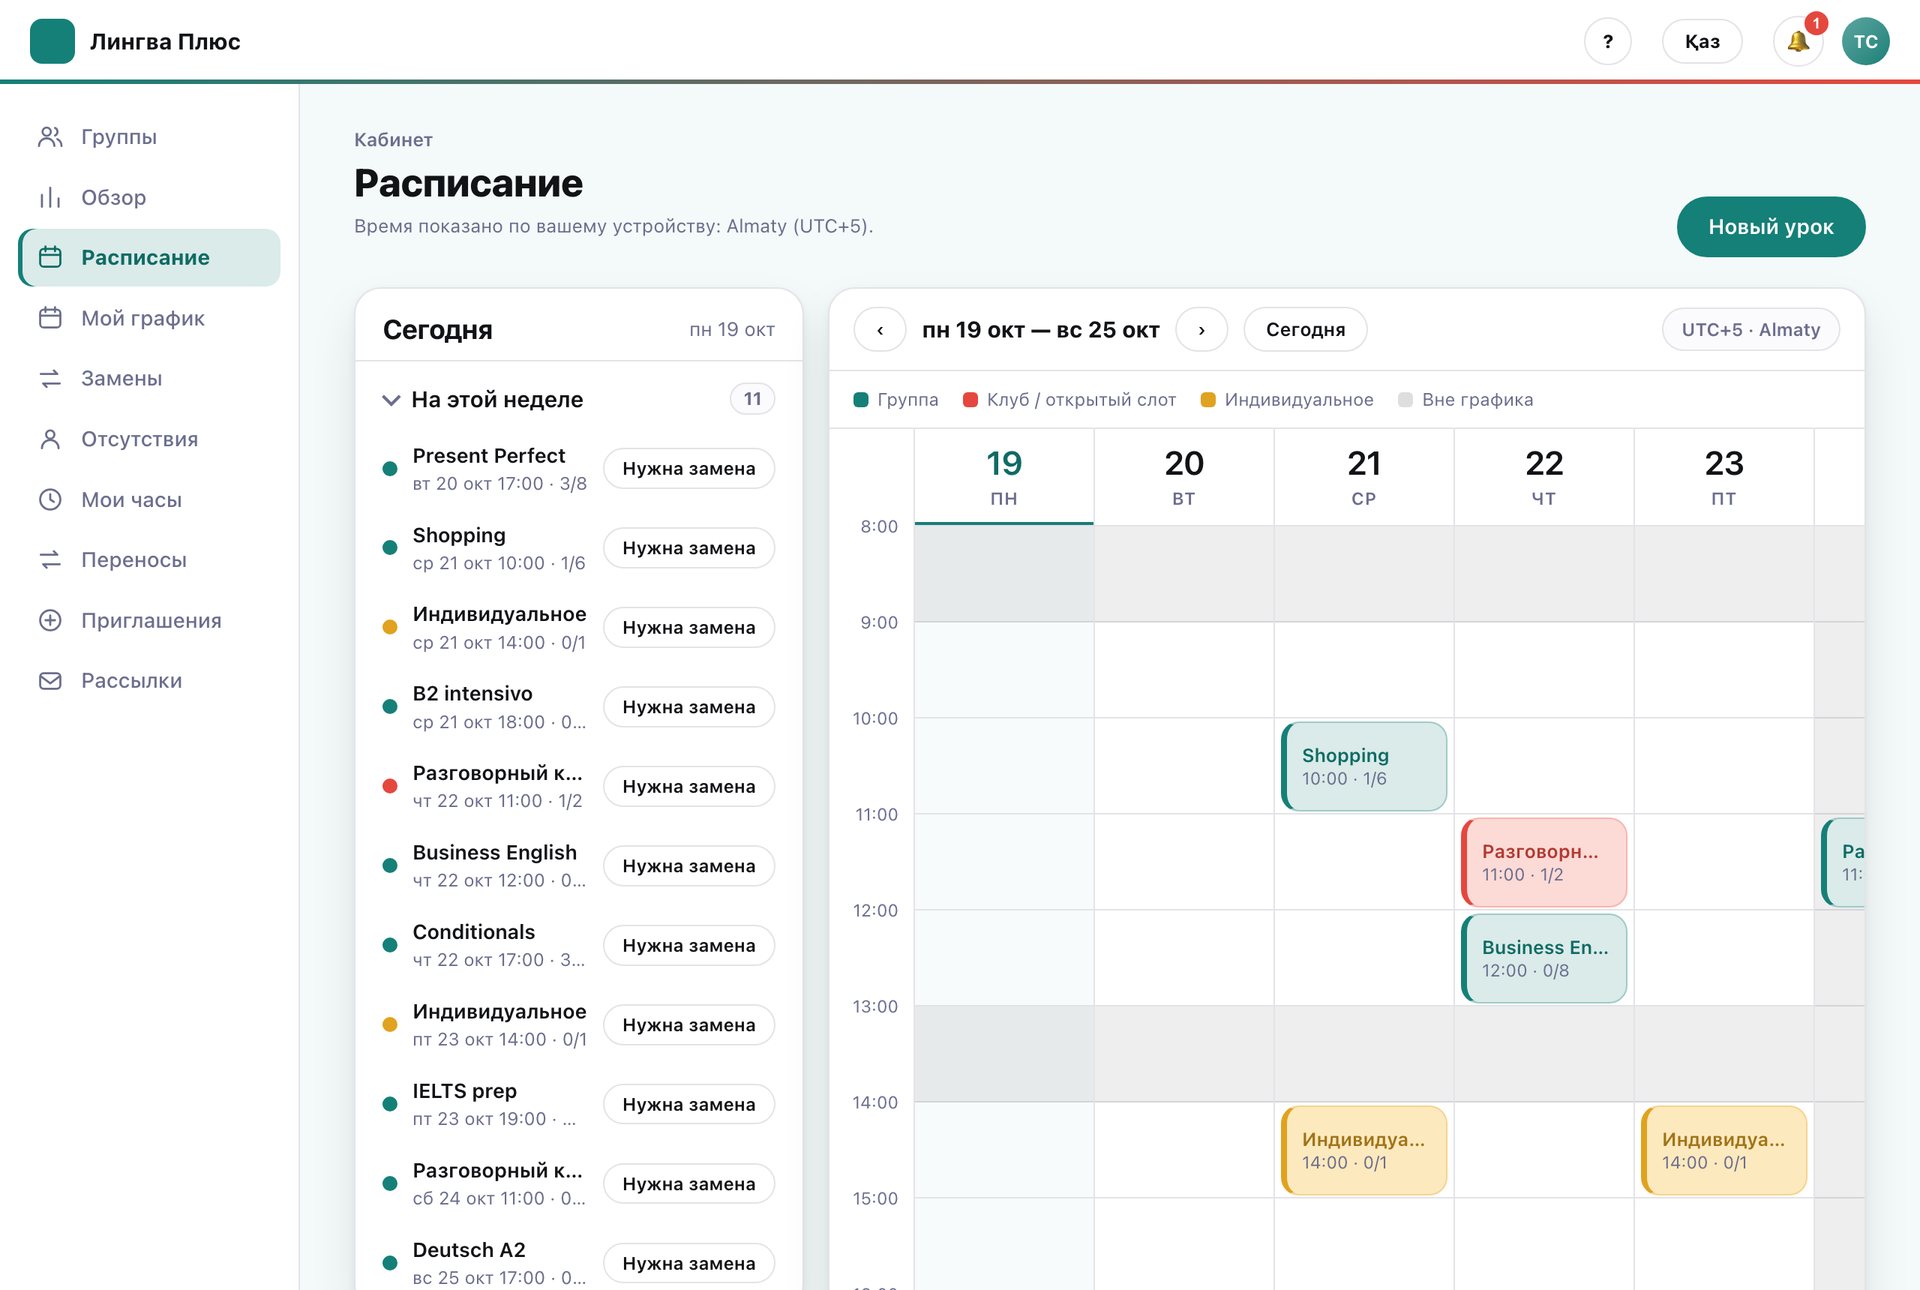Go to previous week arrow
1920x1290 pixels.
point(880,330)
